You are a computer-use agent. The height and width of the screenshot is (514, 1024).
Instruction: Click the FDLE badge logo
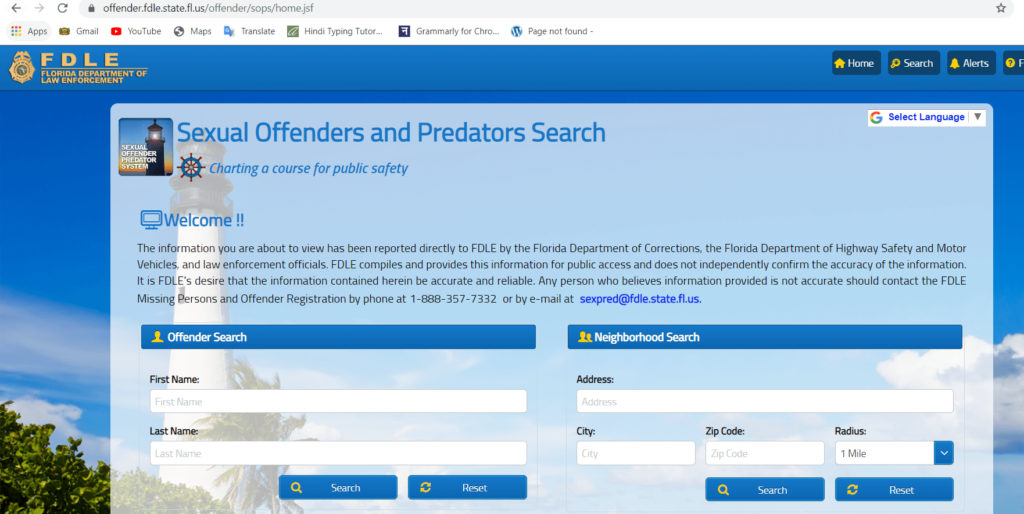coord(21,67)
